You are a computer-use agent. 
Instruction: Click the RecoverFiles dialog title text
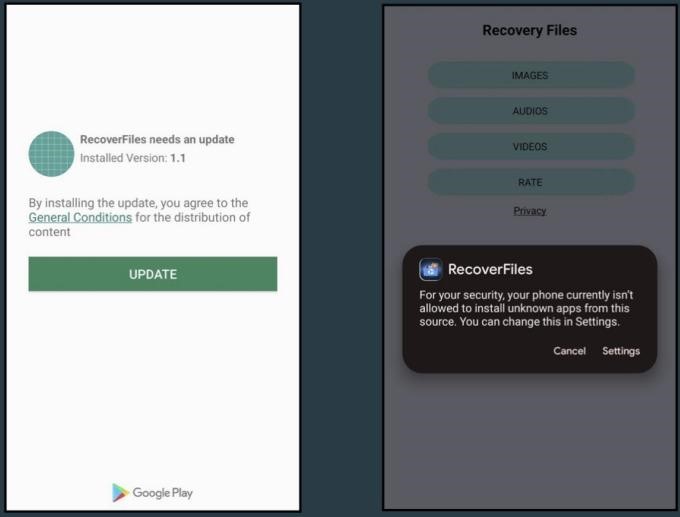[x=490, y=269]
